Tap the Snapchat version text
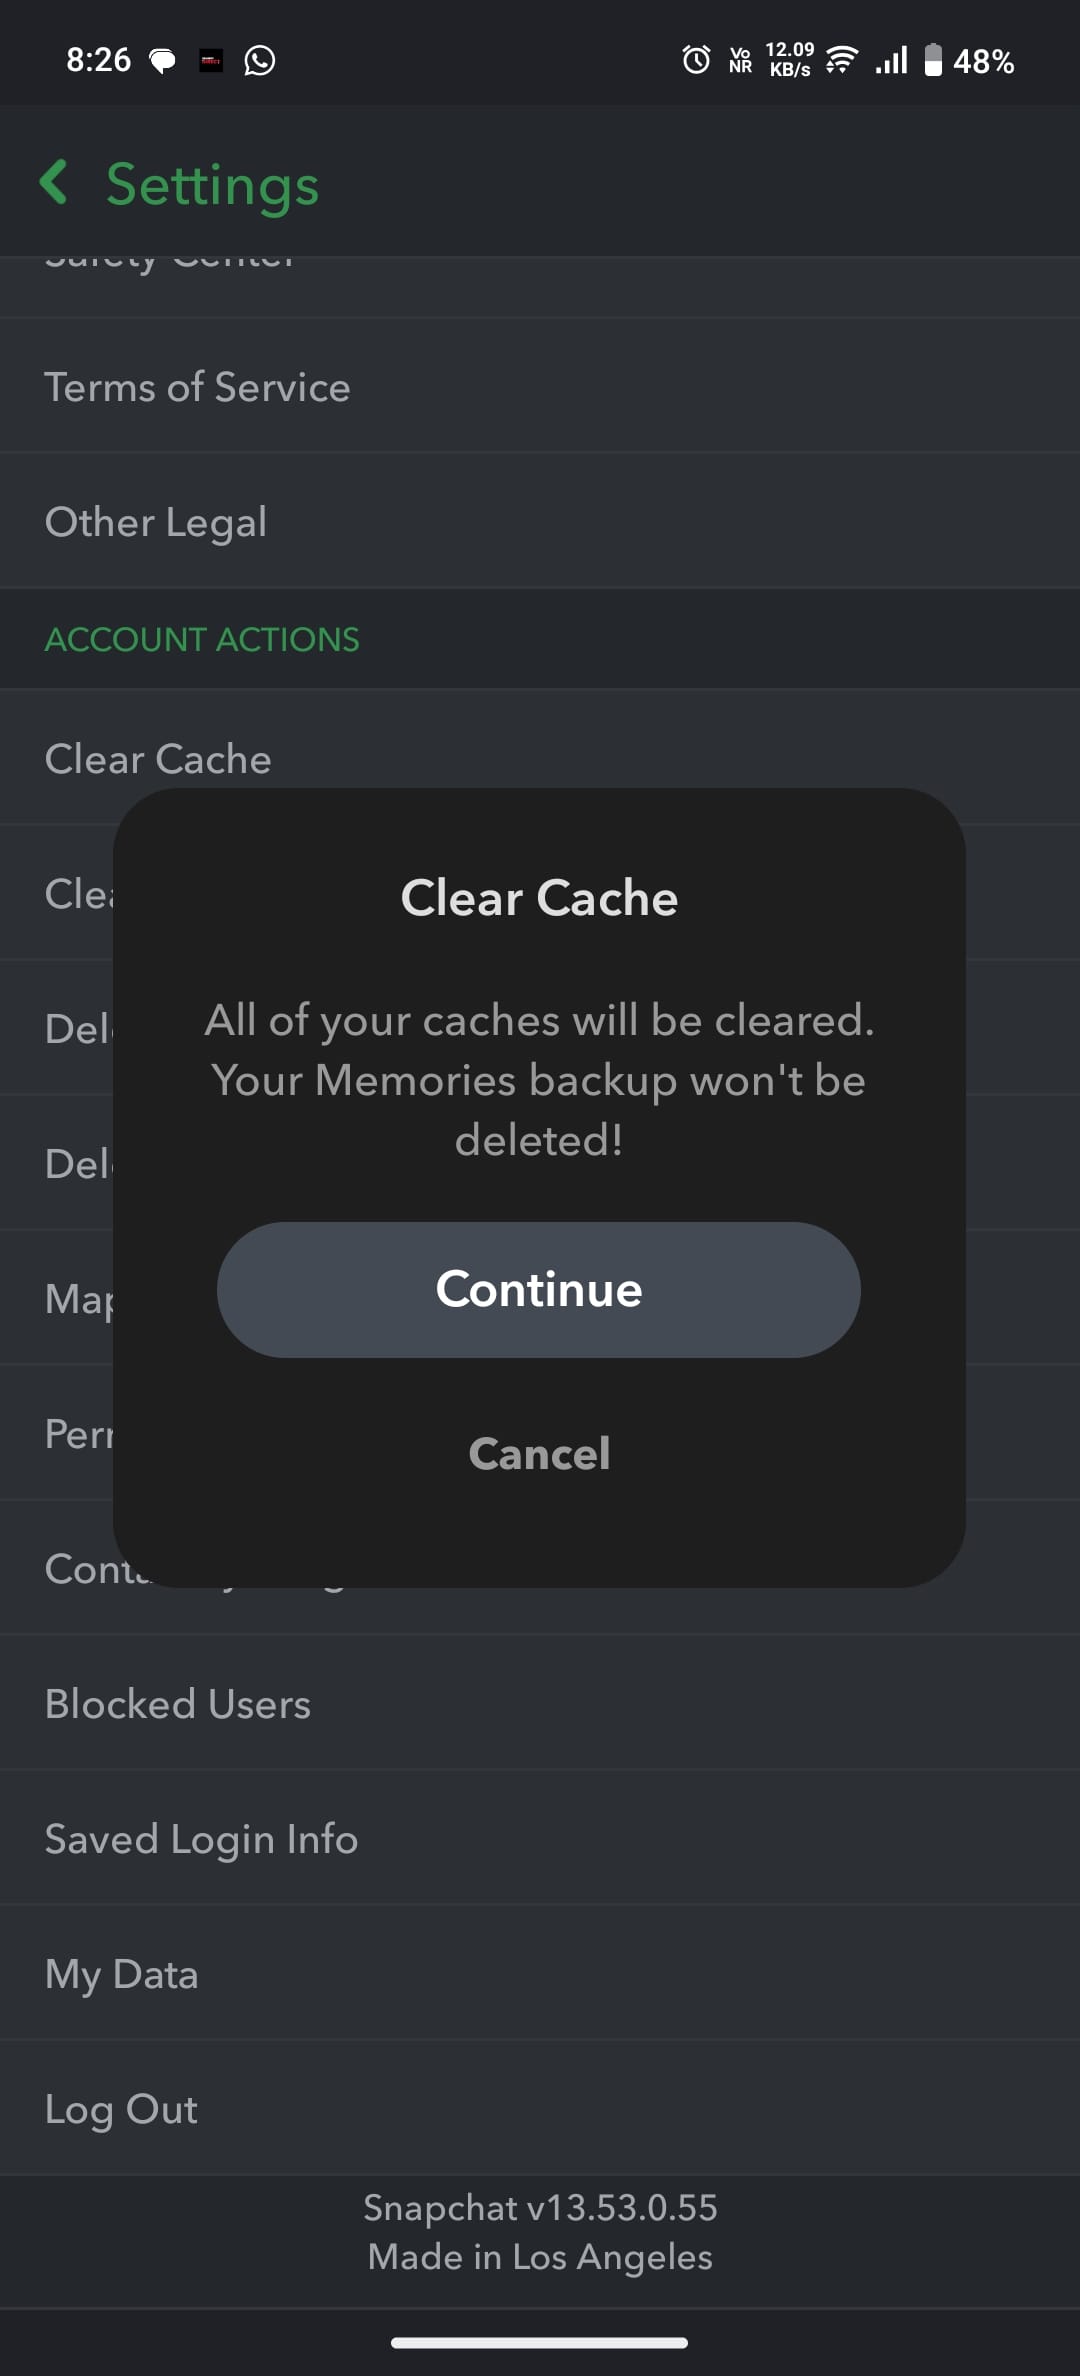The image size is (1080, 2376). [x=540, y=2208]
